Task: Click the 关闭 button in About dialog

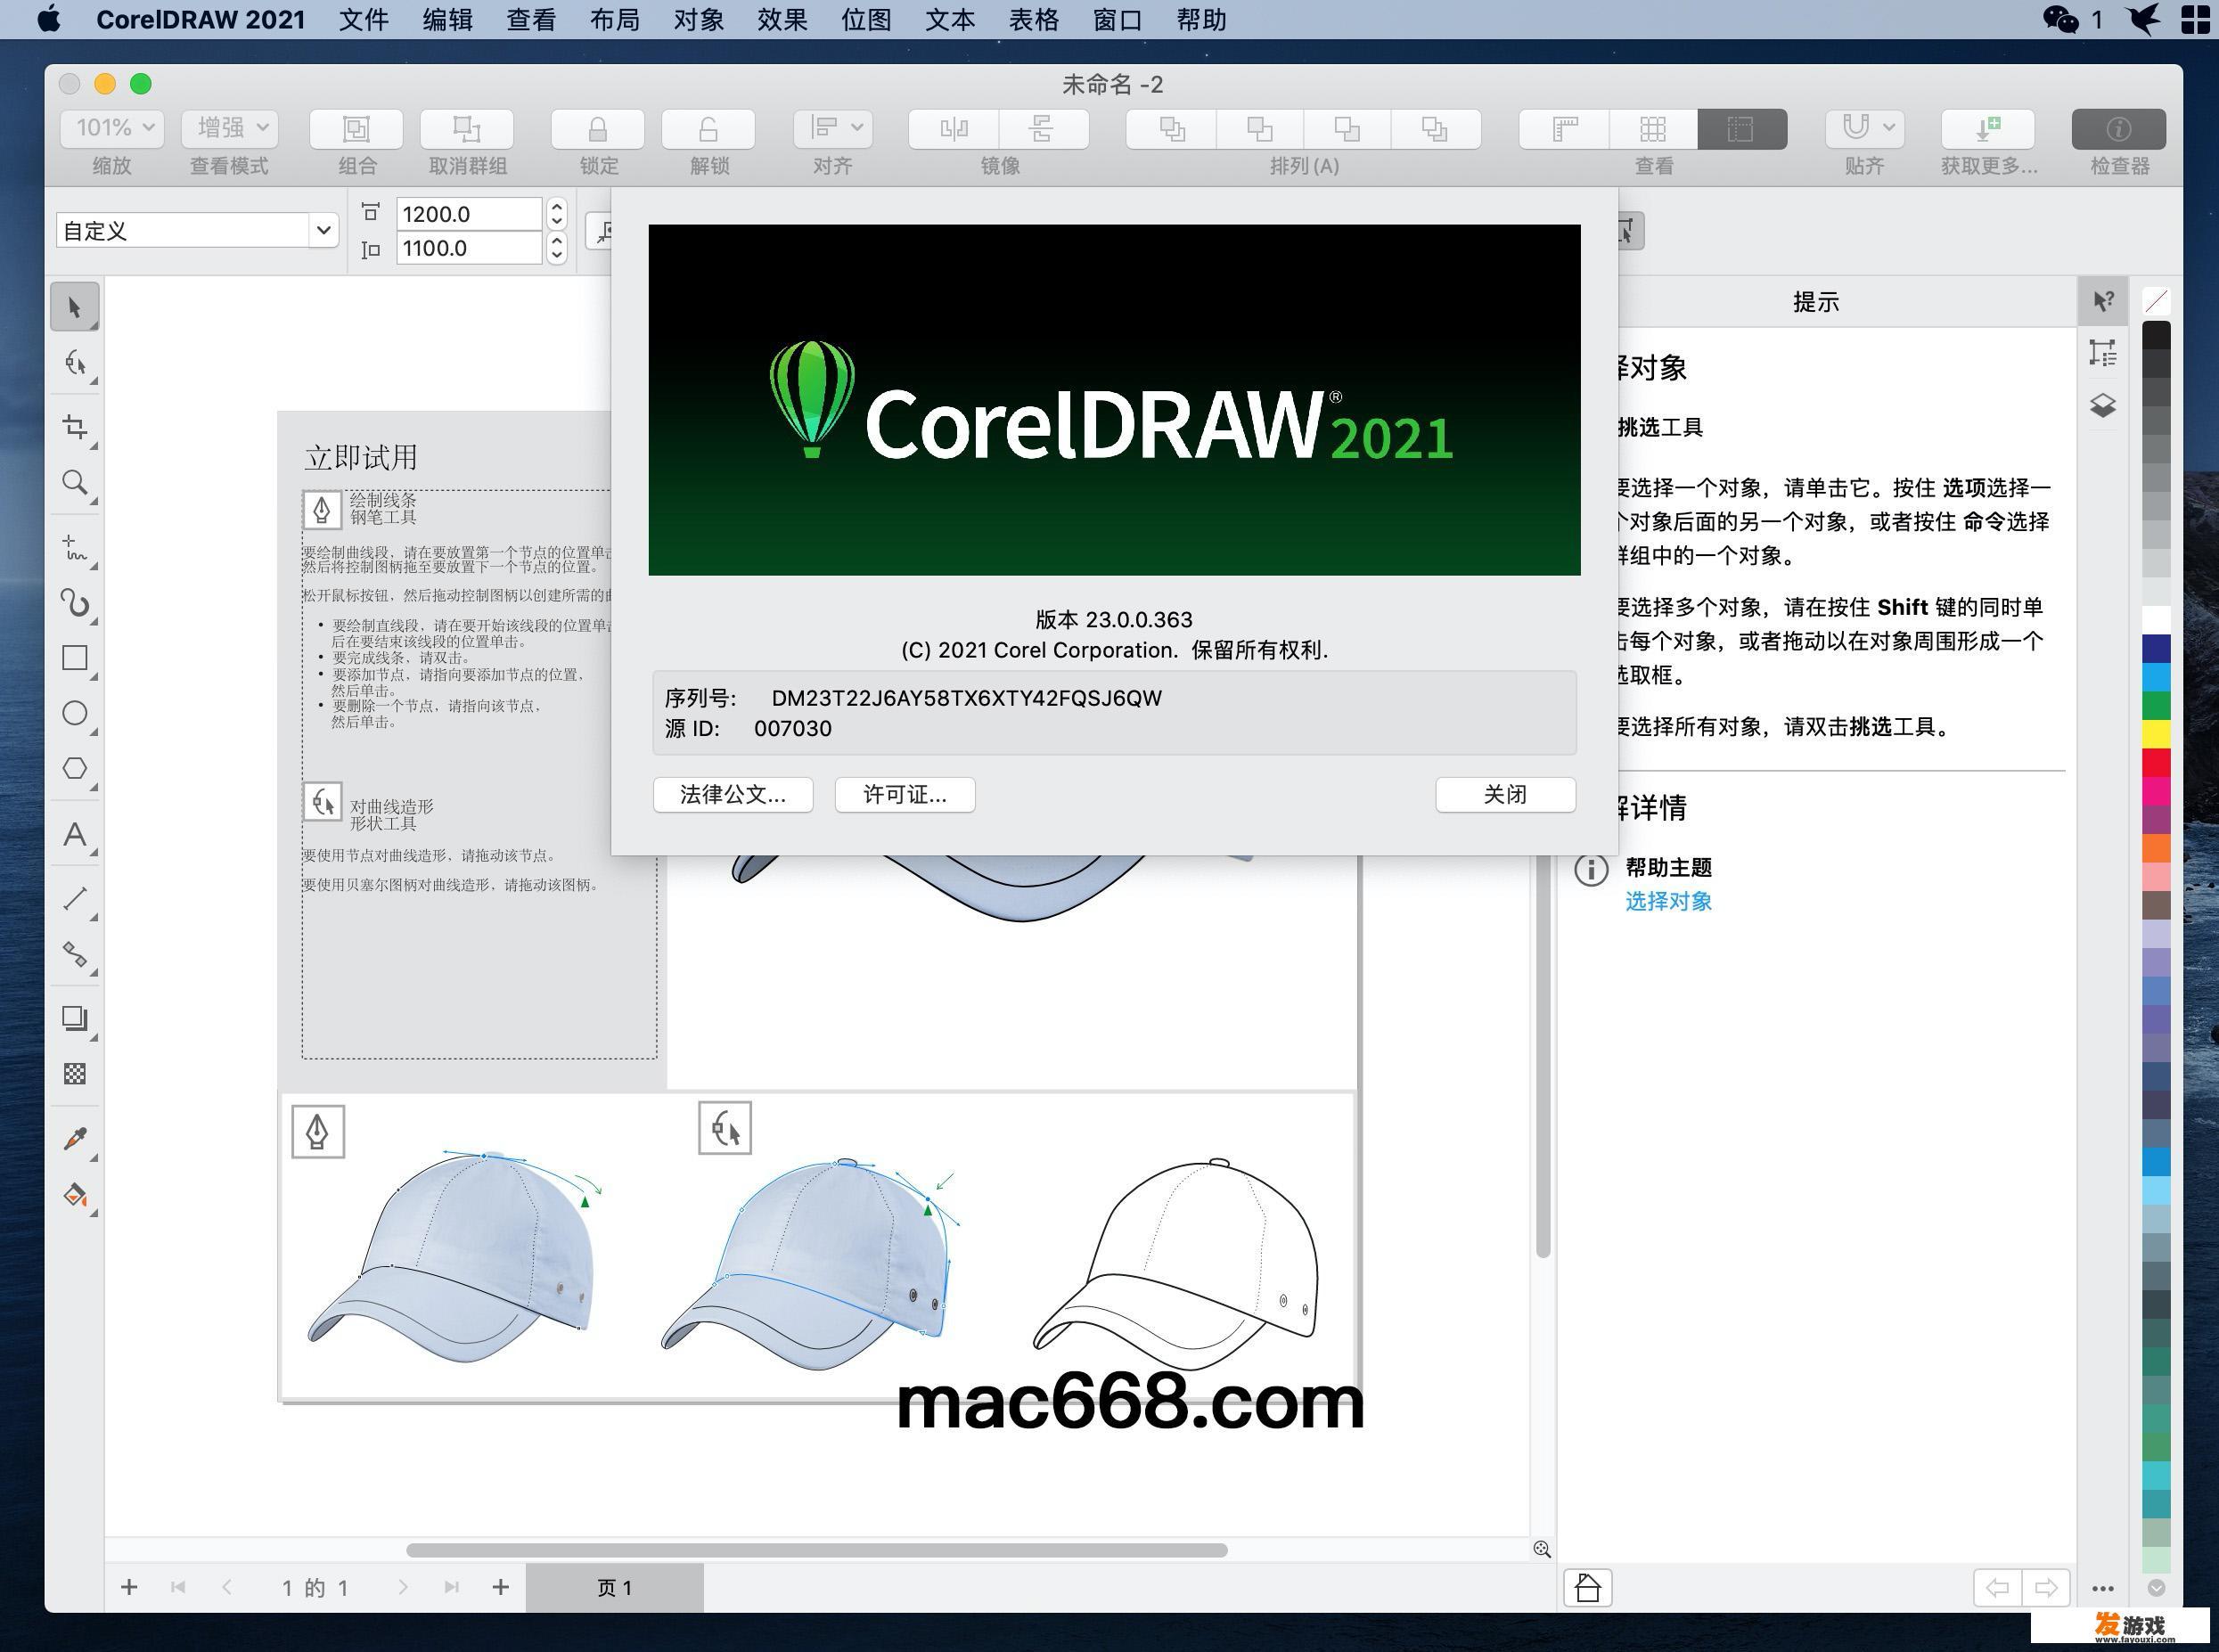Action: coord(1505,794)
